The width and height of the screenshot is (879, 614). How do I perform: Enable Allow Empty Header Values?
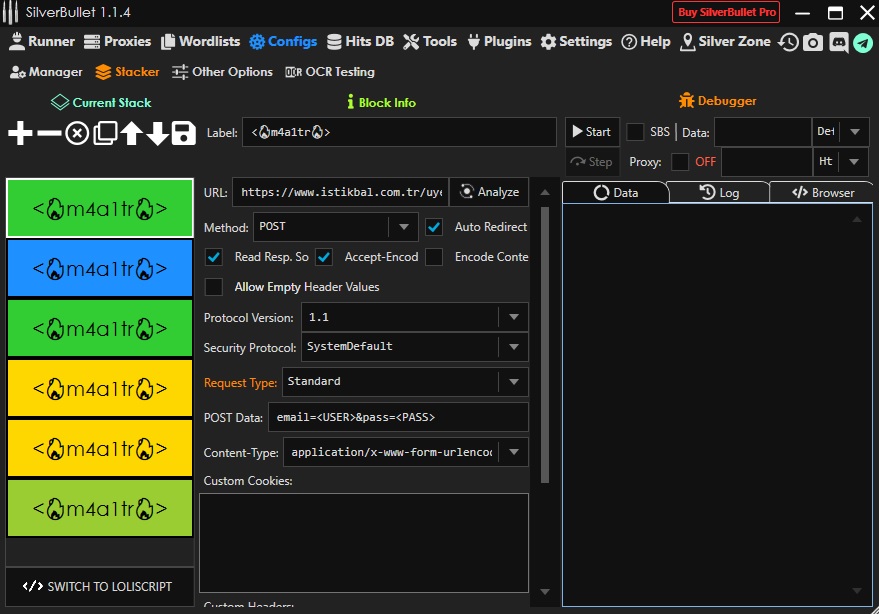point(214,287)
